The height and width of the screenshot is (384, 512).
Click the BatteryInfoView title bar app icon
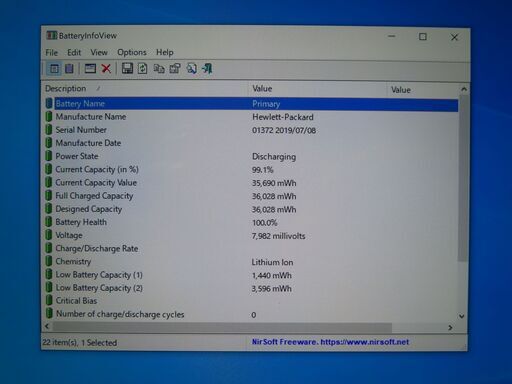click(x=52, y=35)
